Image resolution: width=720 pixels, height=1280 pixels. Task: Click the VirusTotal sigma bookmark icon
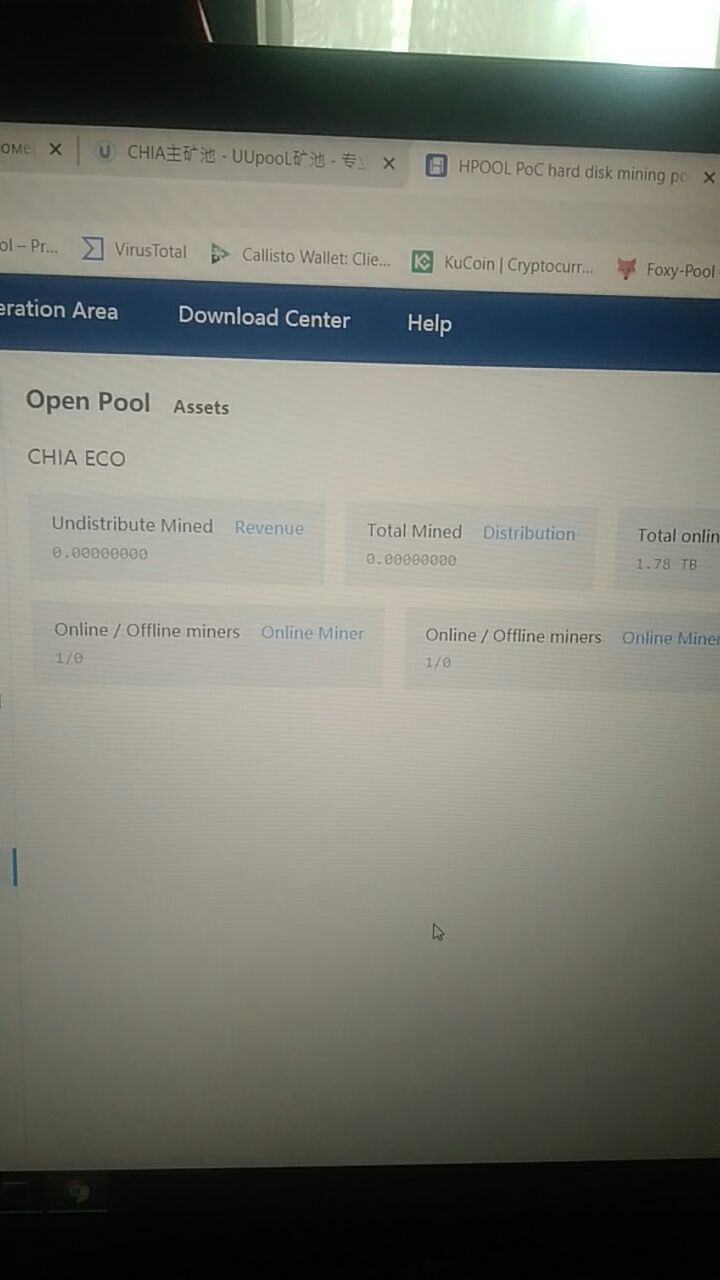(x=92, y=248)
